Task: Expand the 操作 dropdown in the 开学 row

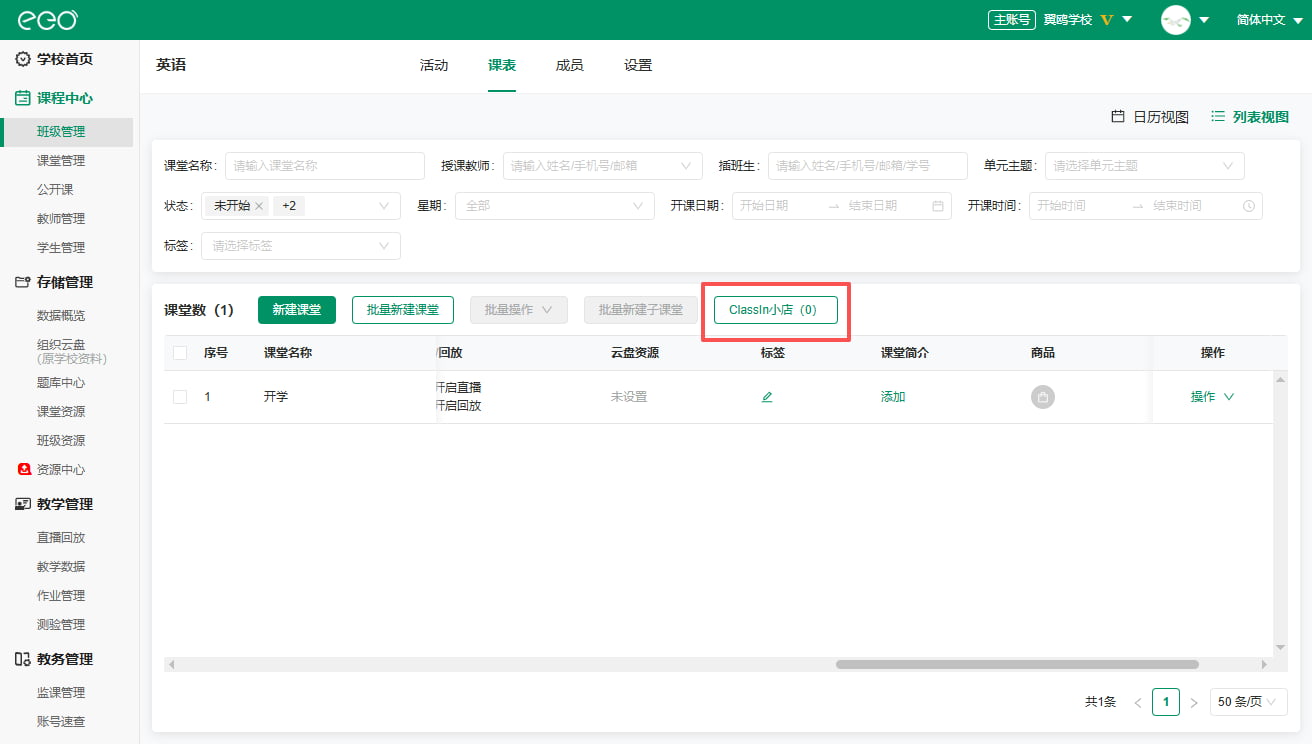Action: tap(1212, 397)
